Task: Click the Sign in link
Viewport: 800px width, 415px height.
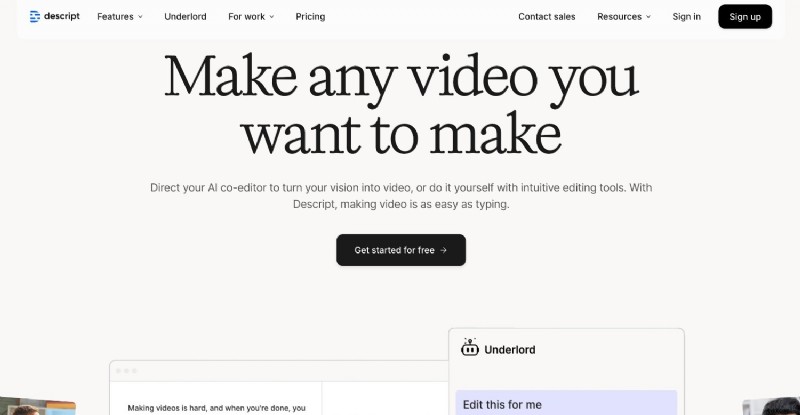Action: pyautogui.click(x=686, y=17)
